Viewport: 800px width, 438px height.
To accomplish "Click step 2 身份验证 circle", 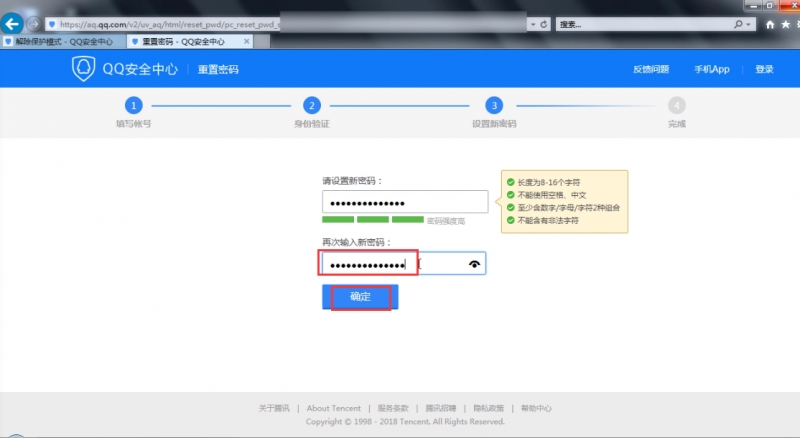I will coord(312,106).
